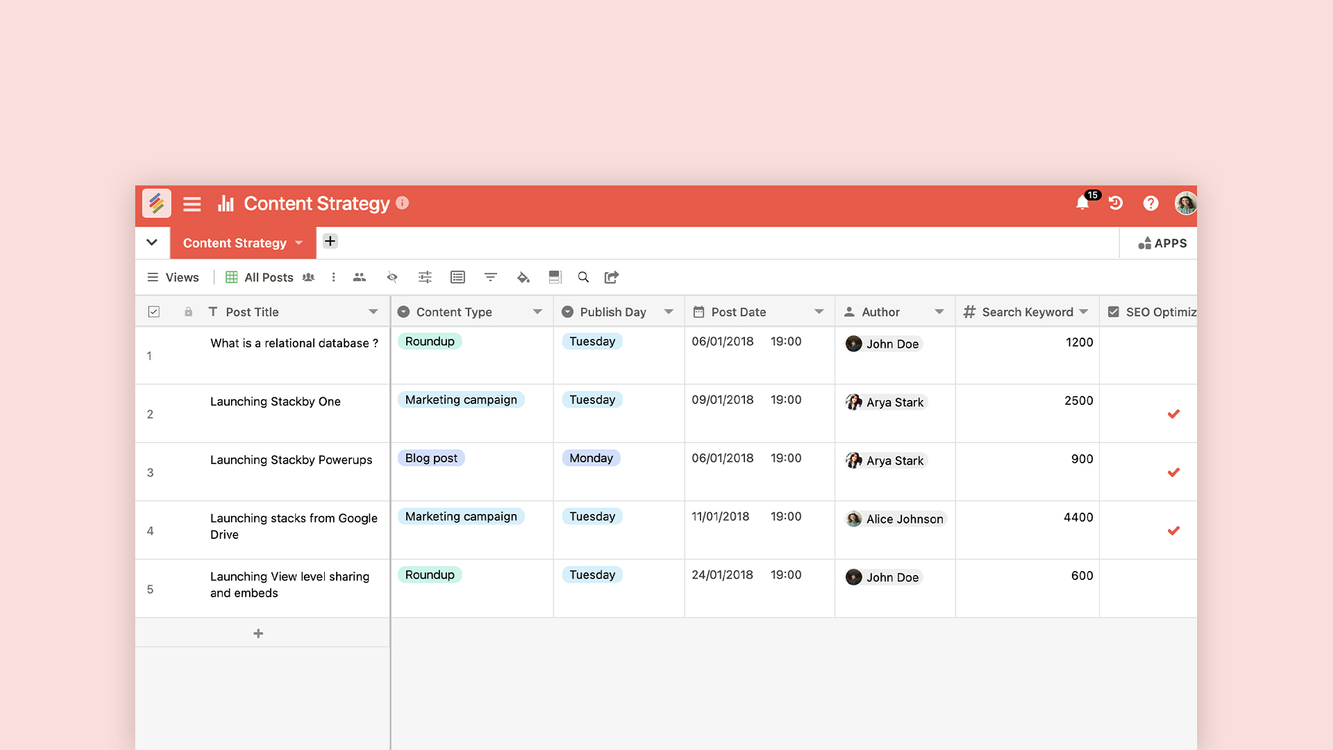
Task: Open the search magnifier in toolbar
Action: pyautogui.click(x=583, y=277)
